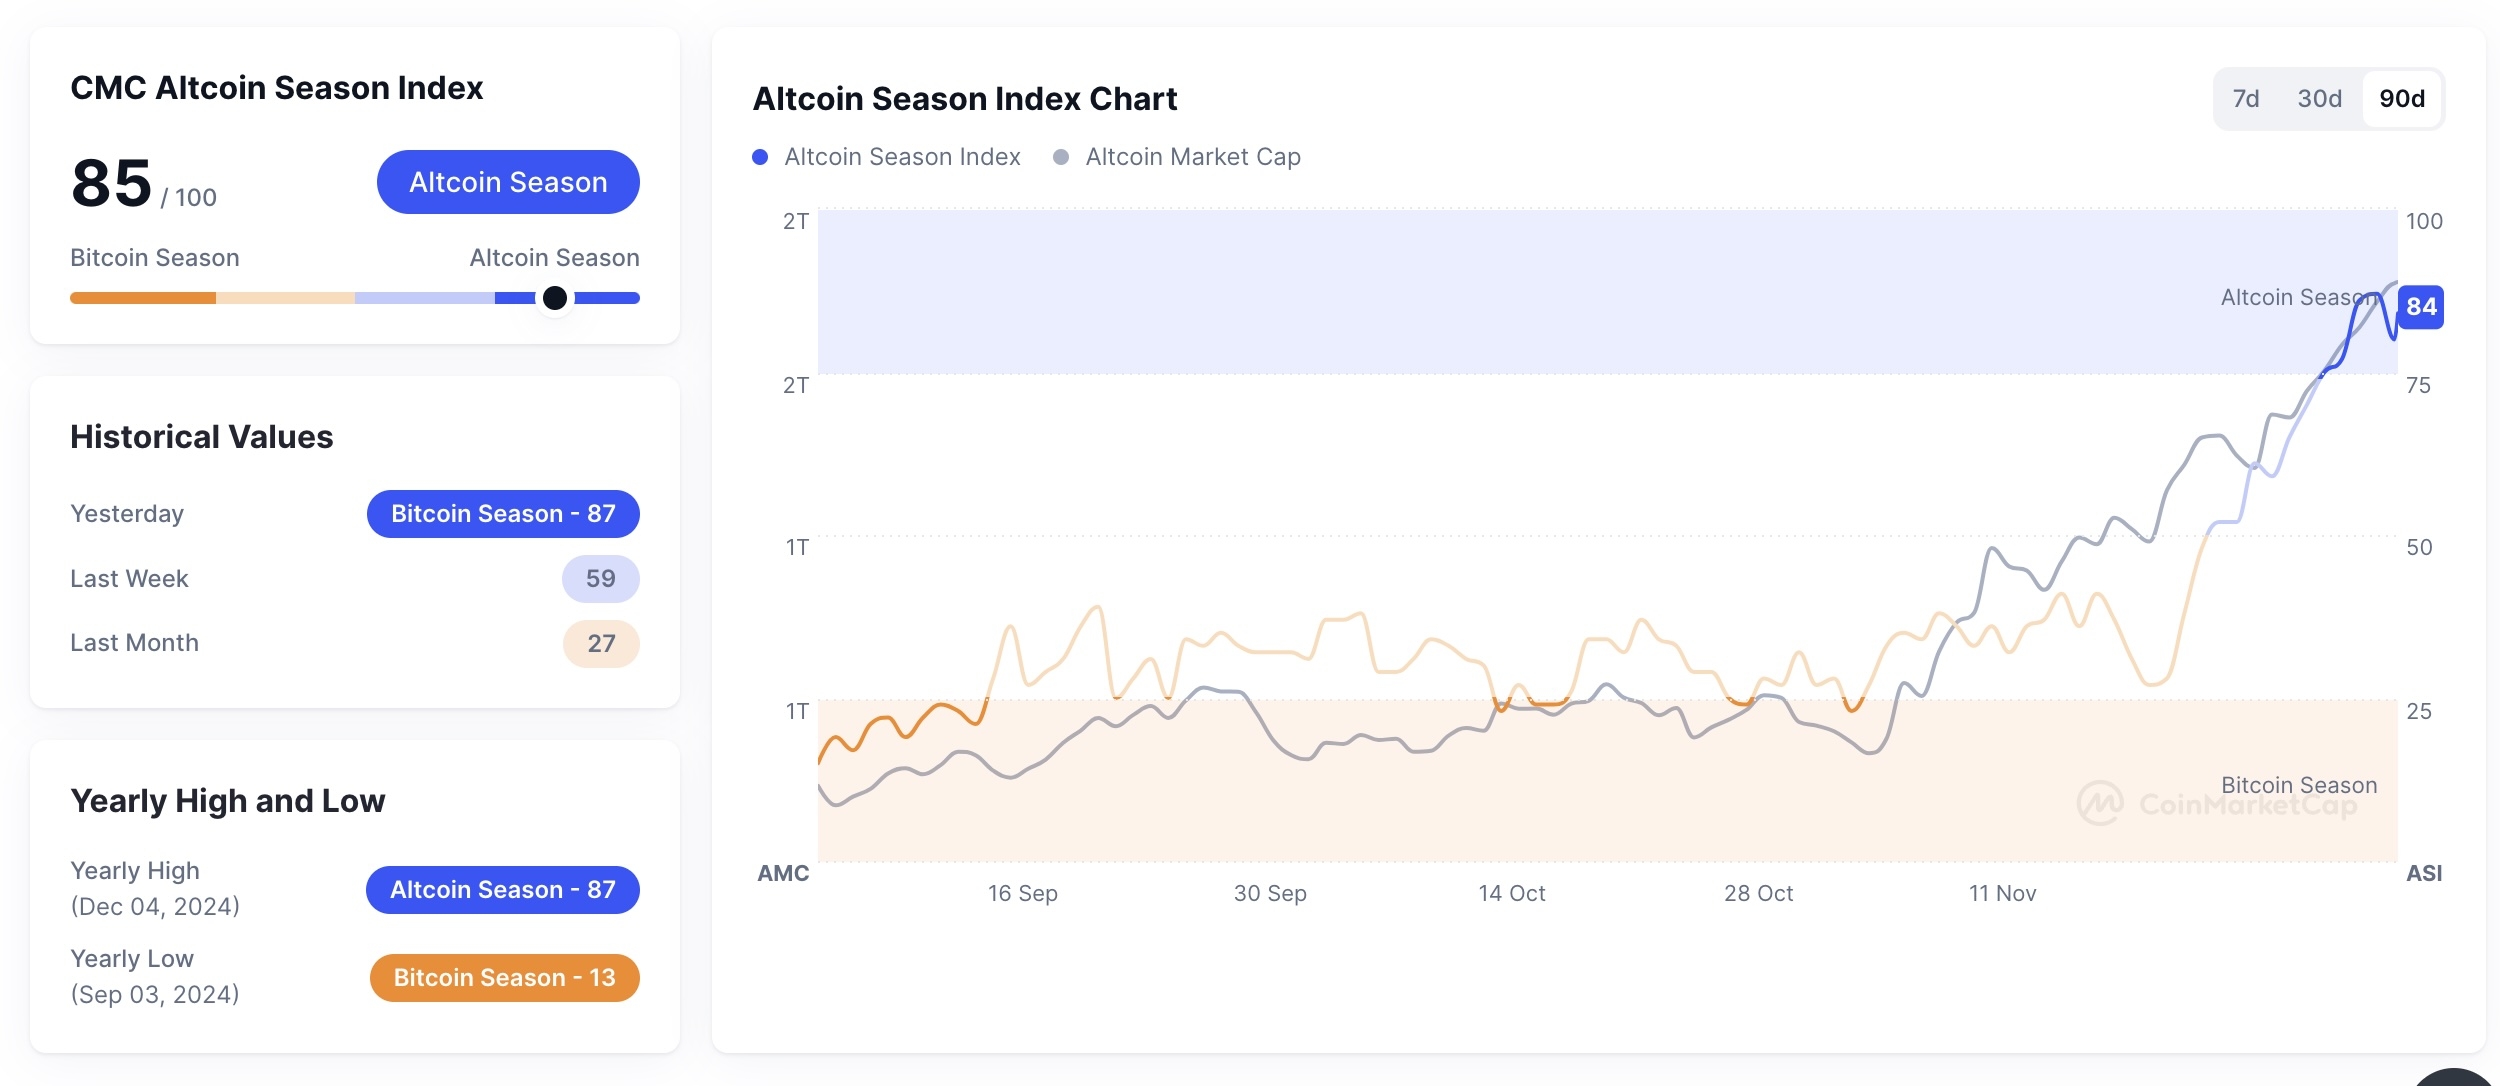Click the season index slider knob
The width and height of the screenshot is (2500, 1086).
click(x=555, y=298)
